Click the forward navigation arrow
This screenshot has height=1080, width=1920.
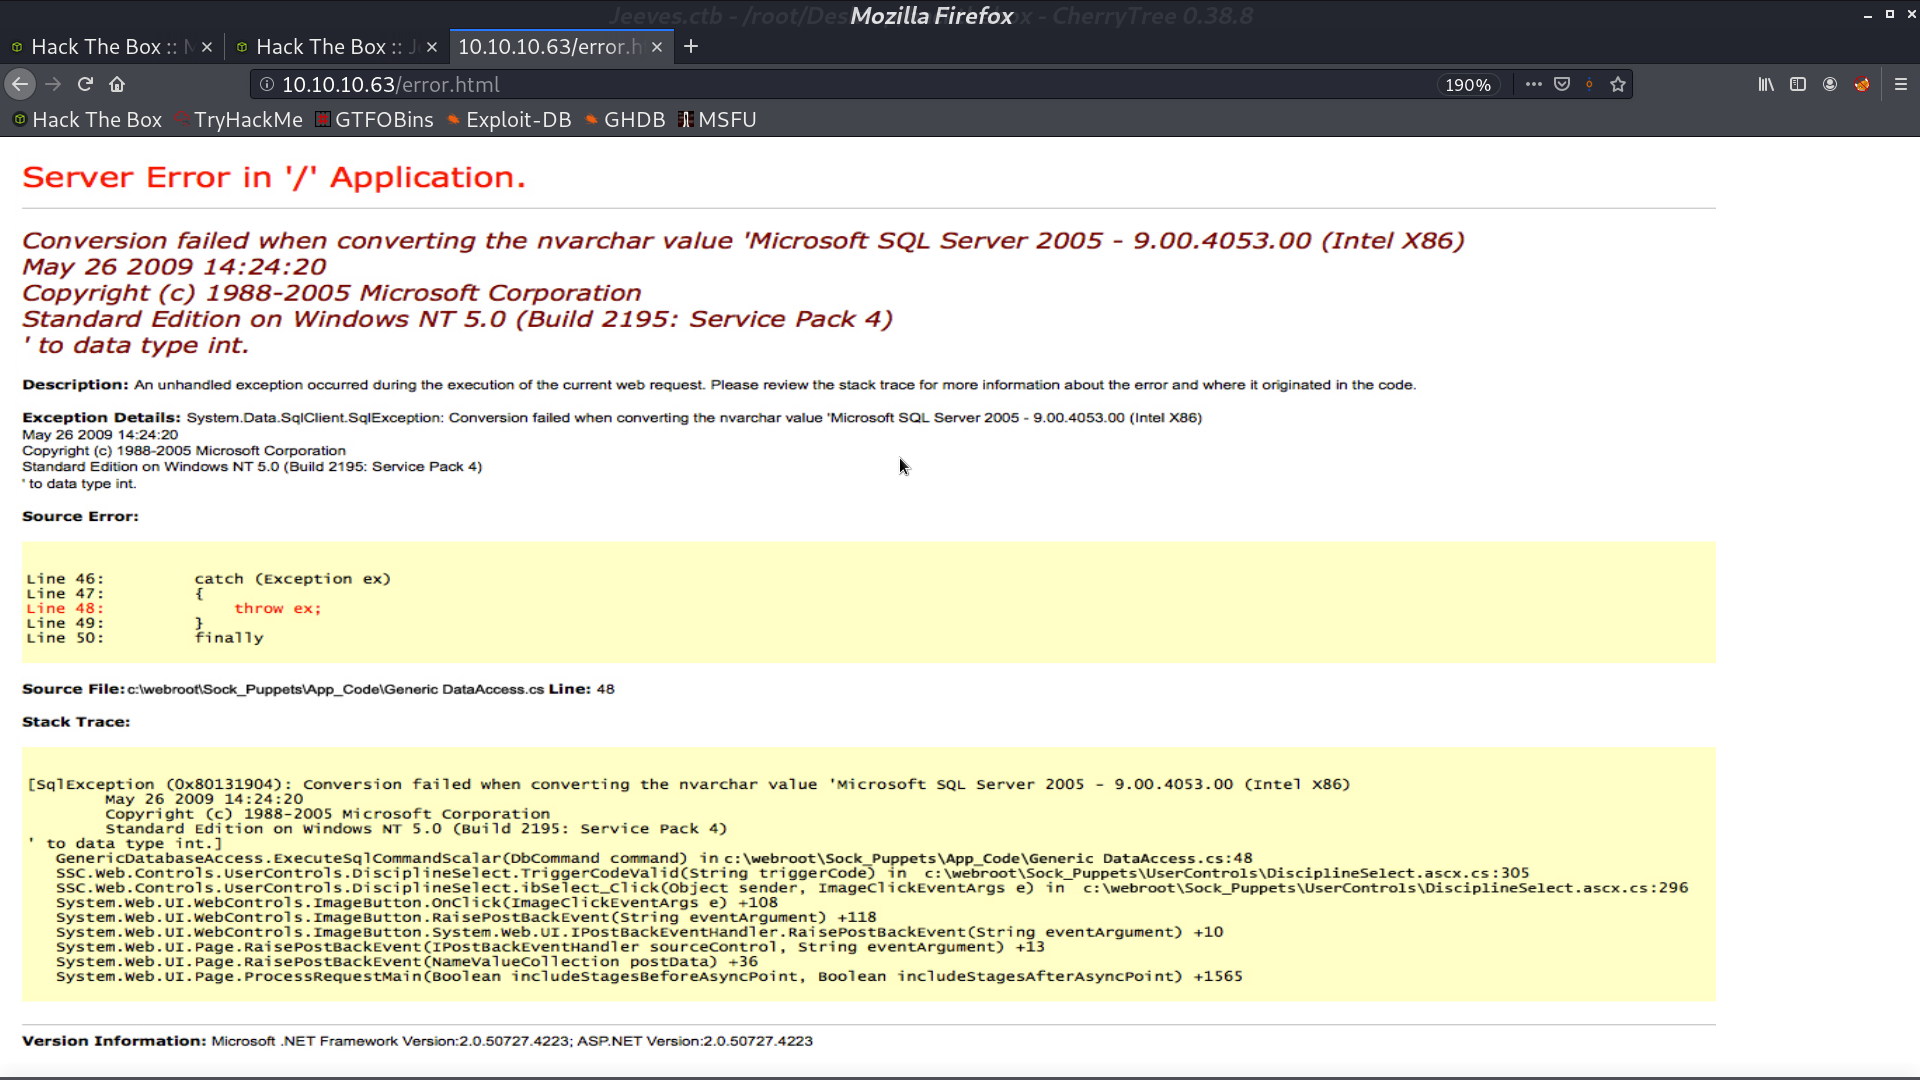(53, 85)
